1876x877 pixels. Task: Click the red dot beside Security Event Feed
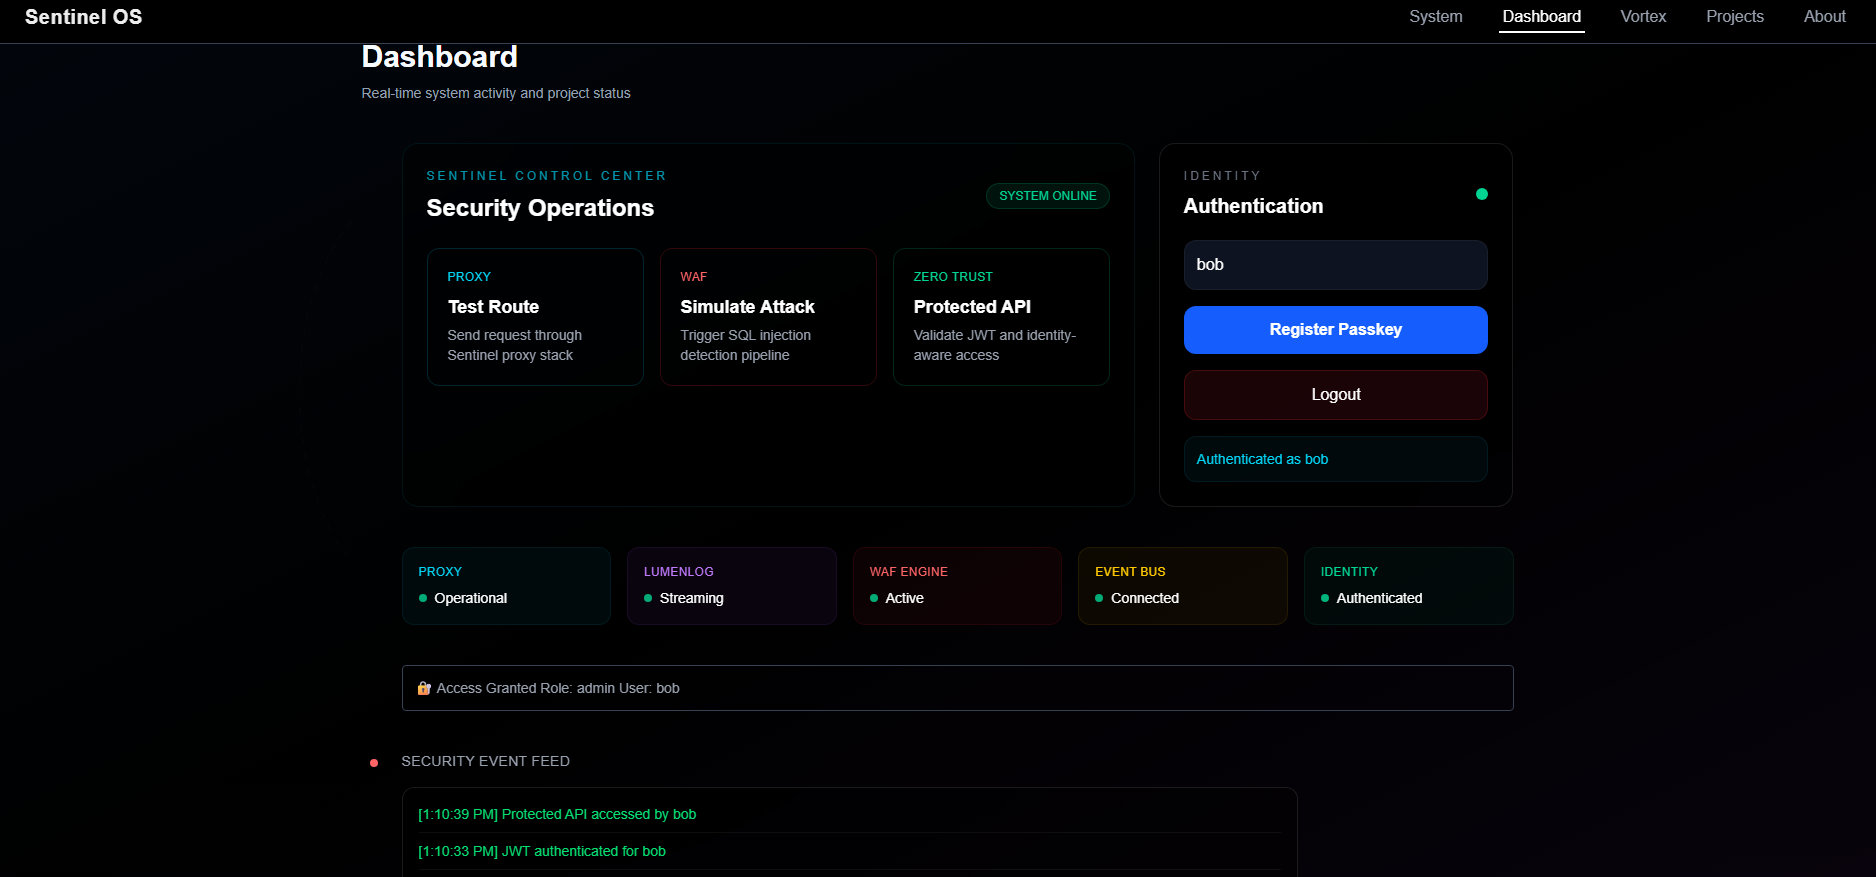(x=374, y=763)
